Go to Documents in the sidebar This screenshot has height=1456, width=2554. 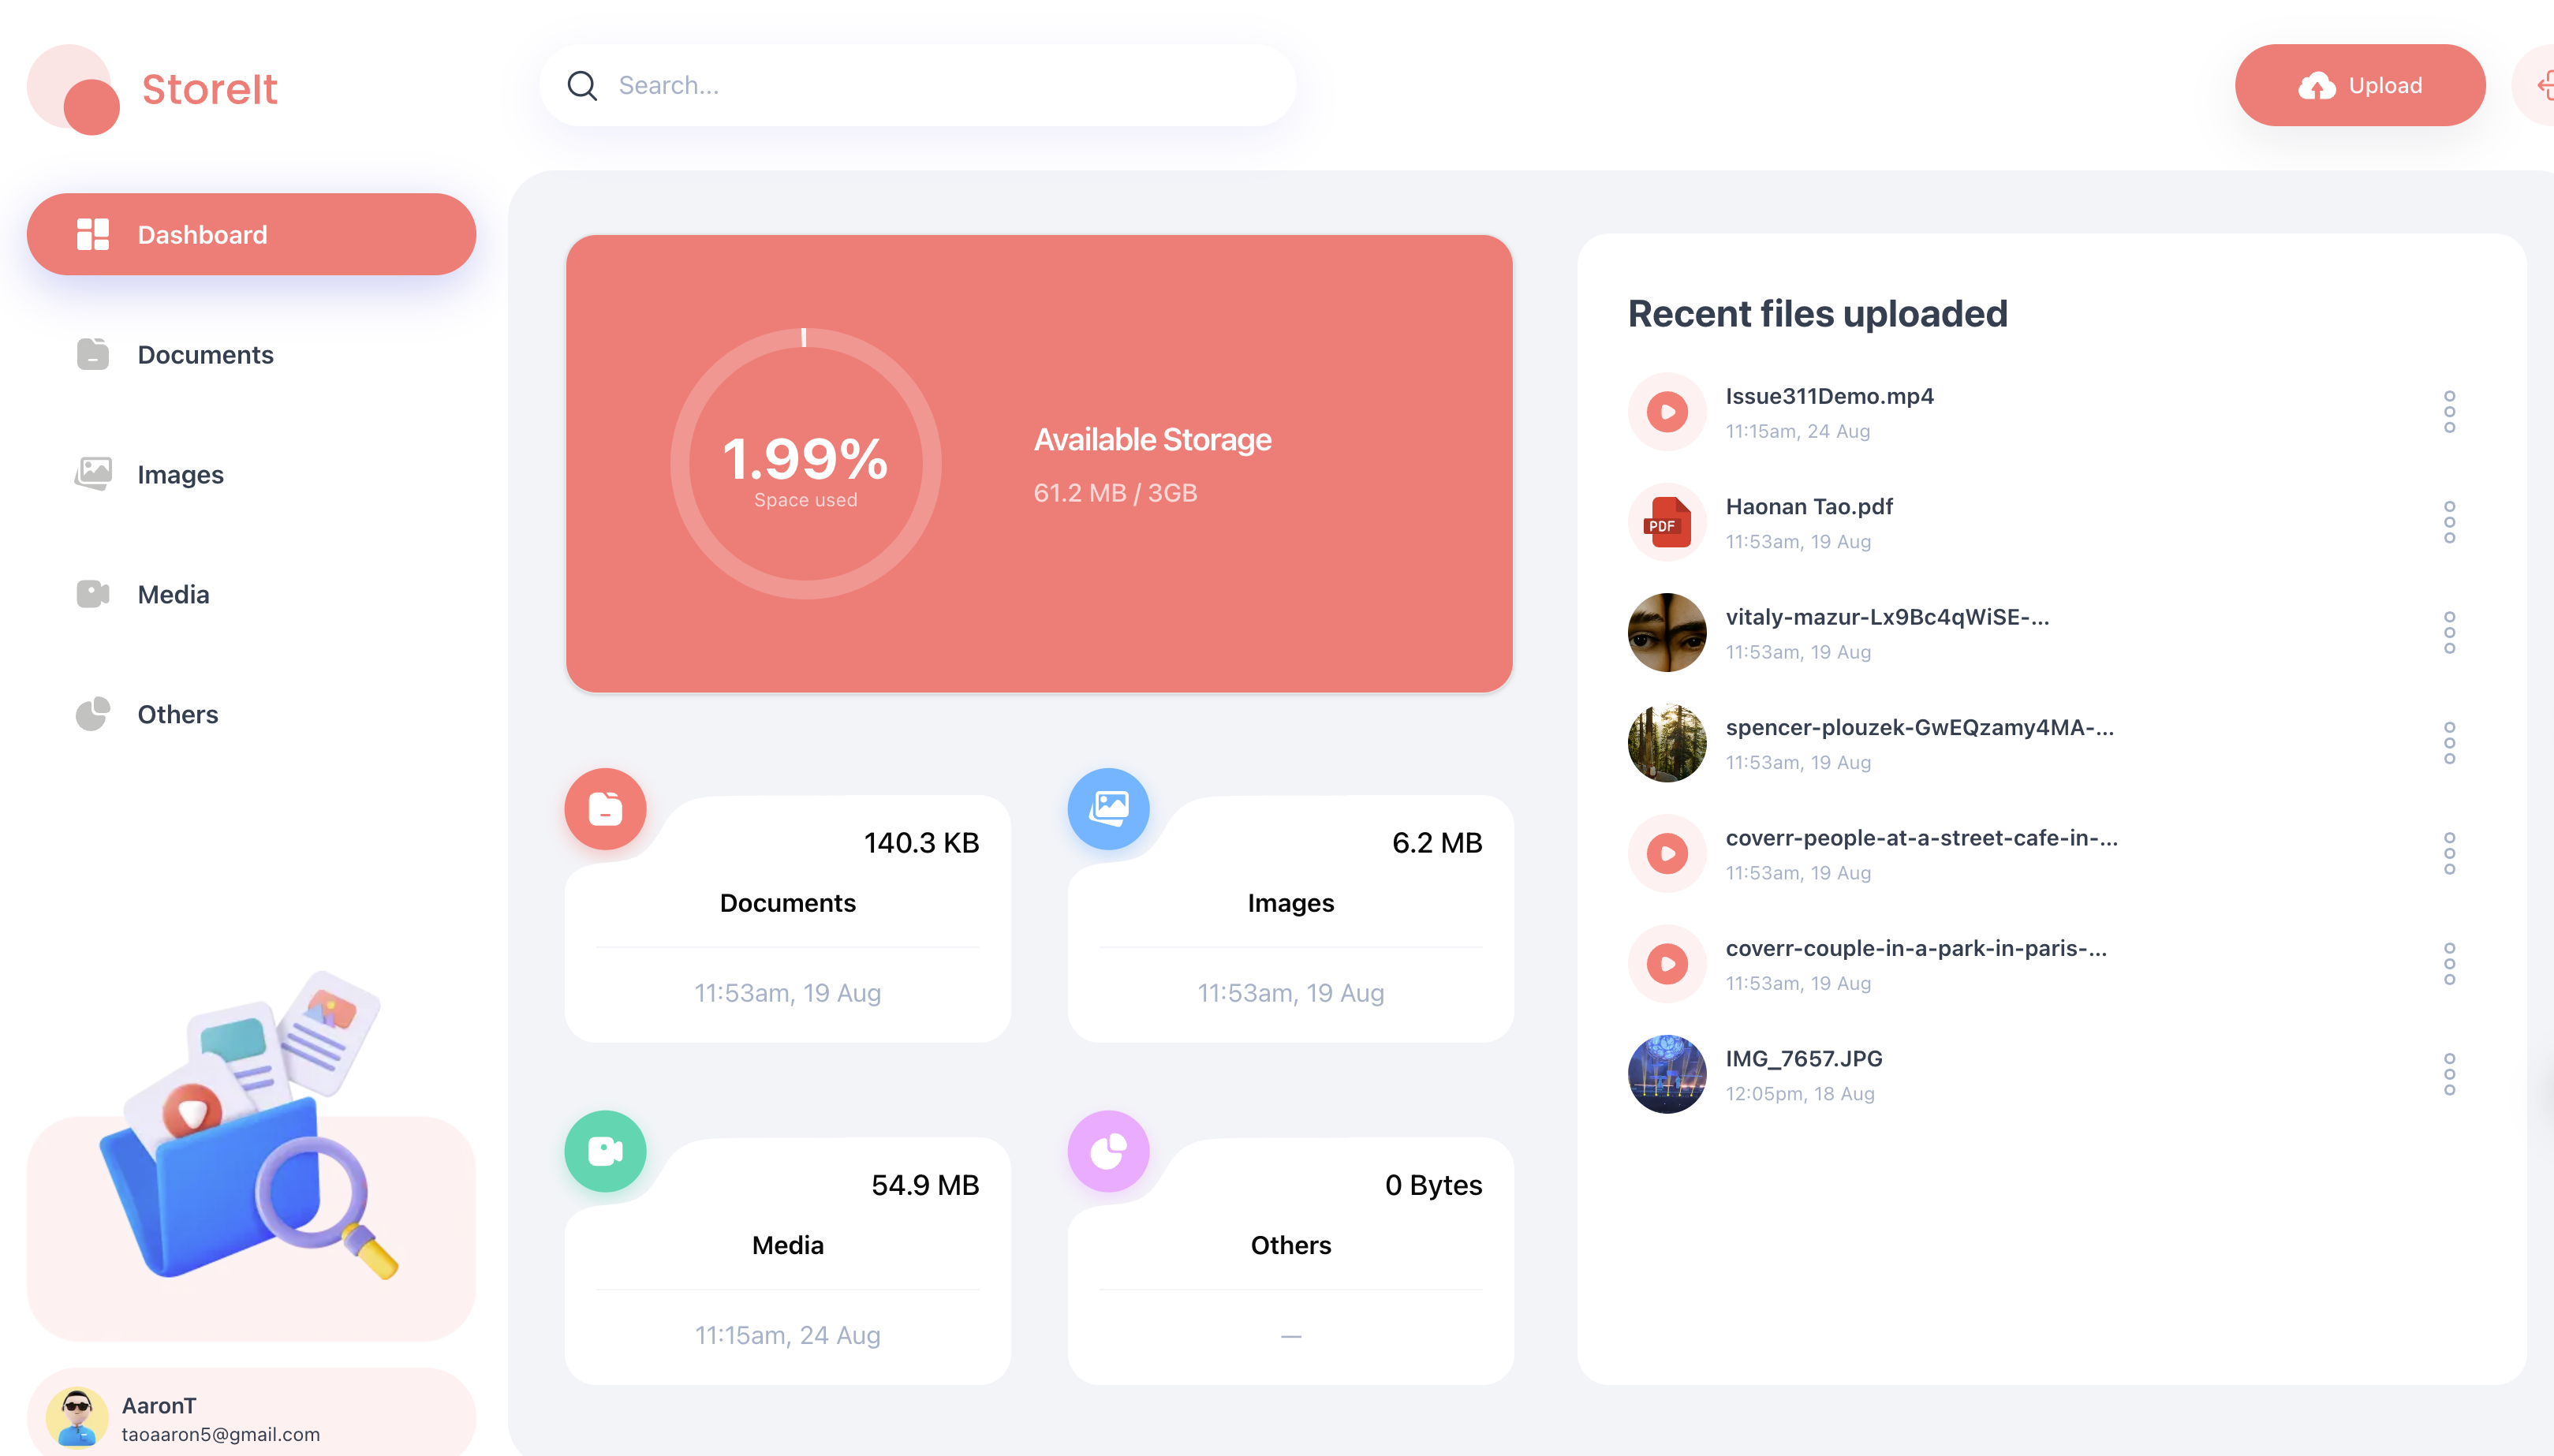click(x=205, y=355)
